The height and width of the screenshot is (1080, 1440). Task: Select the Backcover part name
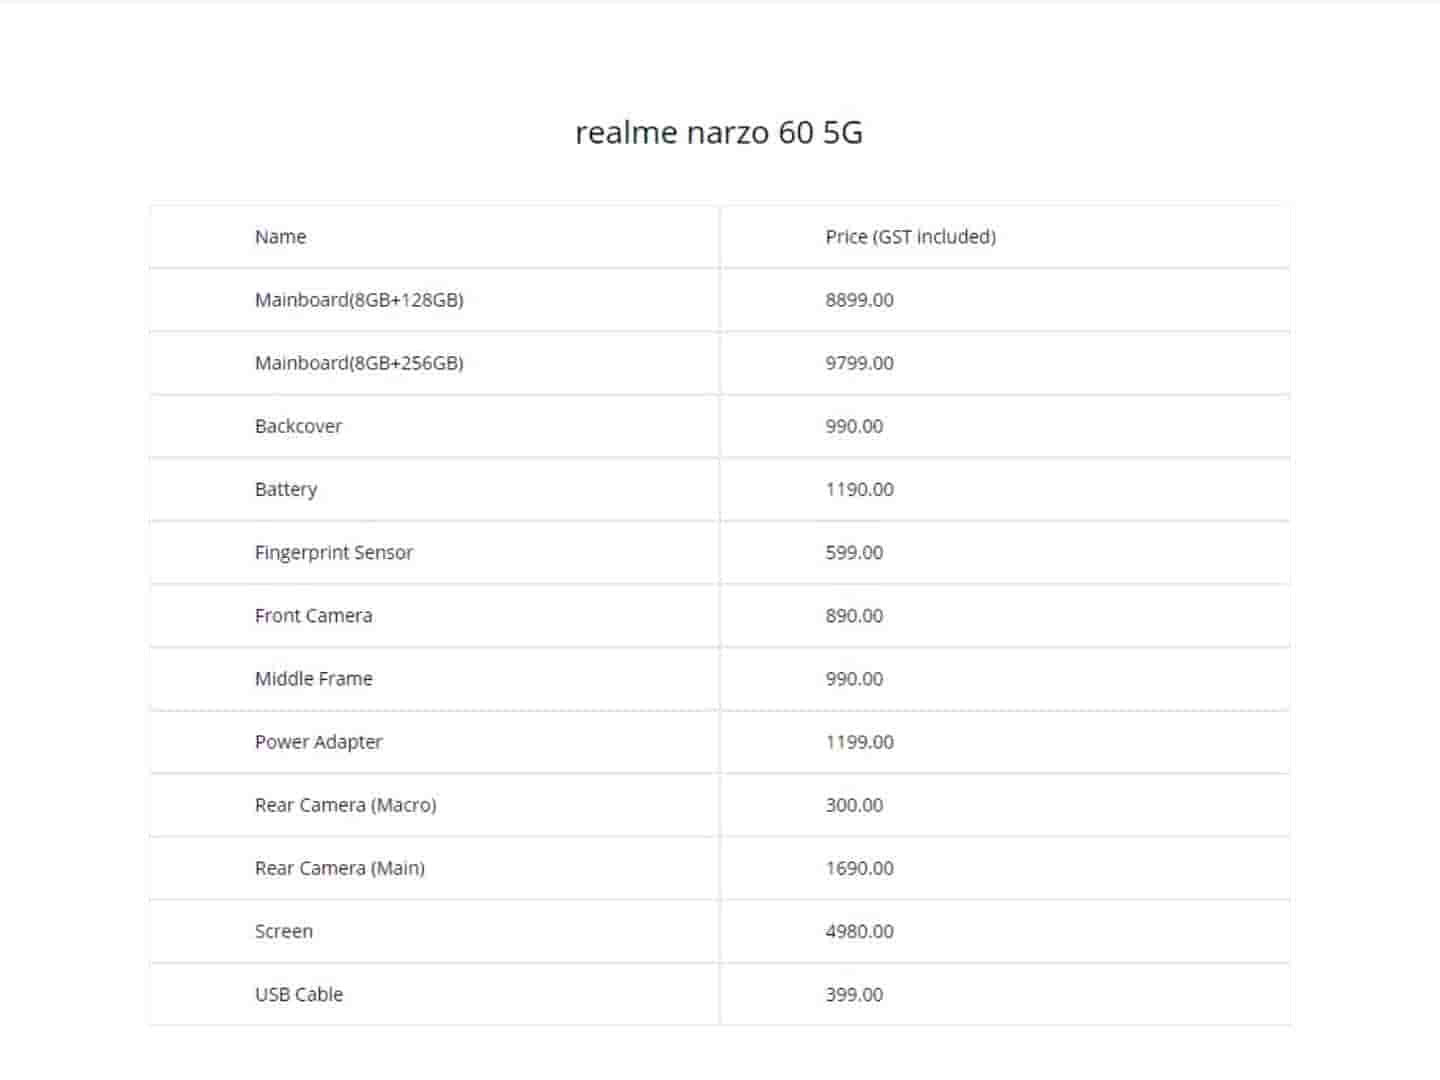click(298, 426)
